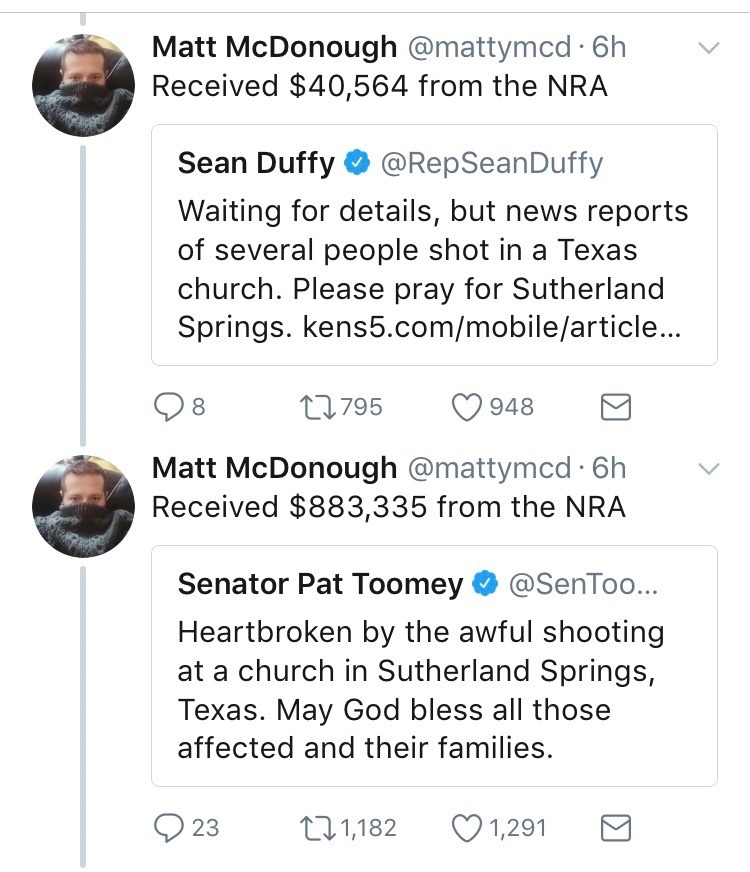
Task: Share the second tweet via message icon
Action: click(x=614, y=828)
